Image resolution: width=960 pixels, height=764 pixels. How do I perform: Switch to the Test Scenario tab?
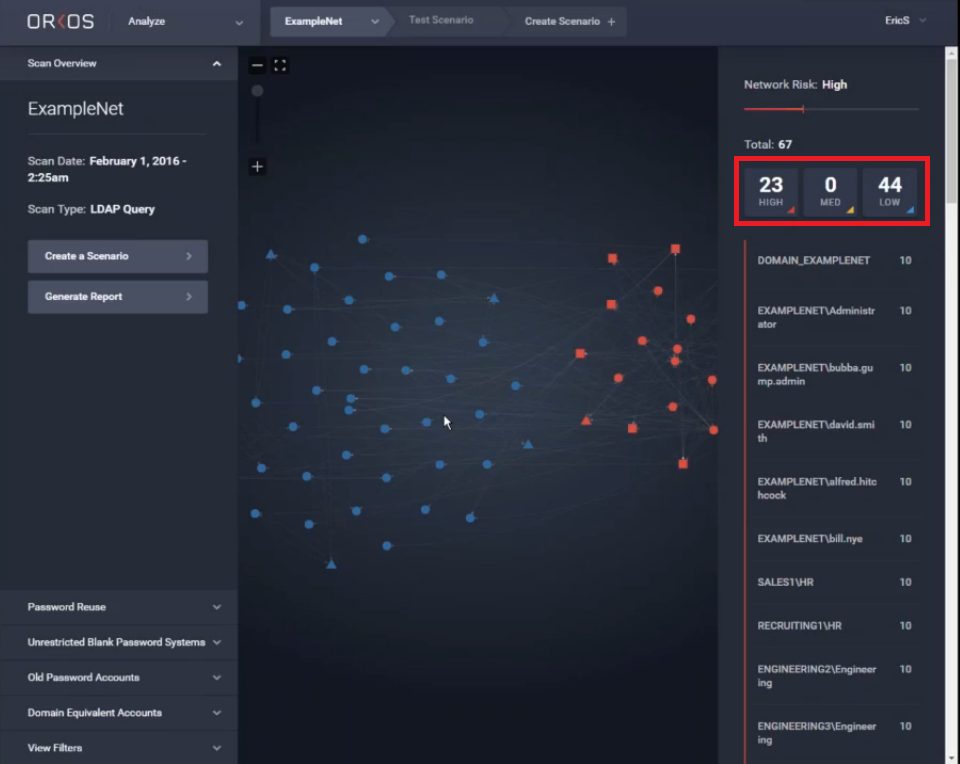click(441, 21)
